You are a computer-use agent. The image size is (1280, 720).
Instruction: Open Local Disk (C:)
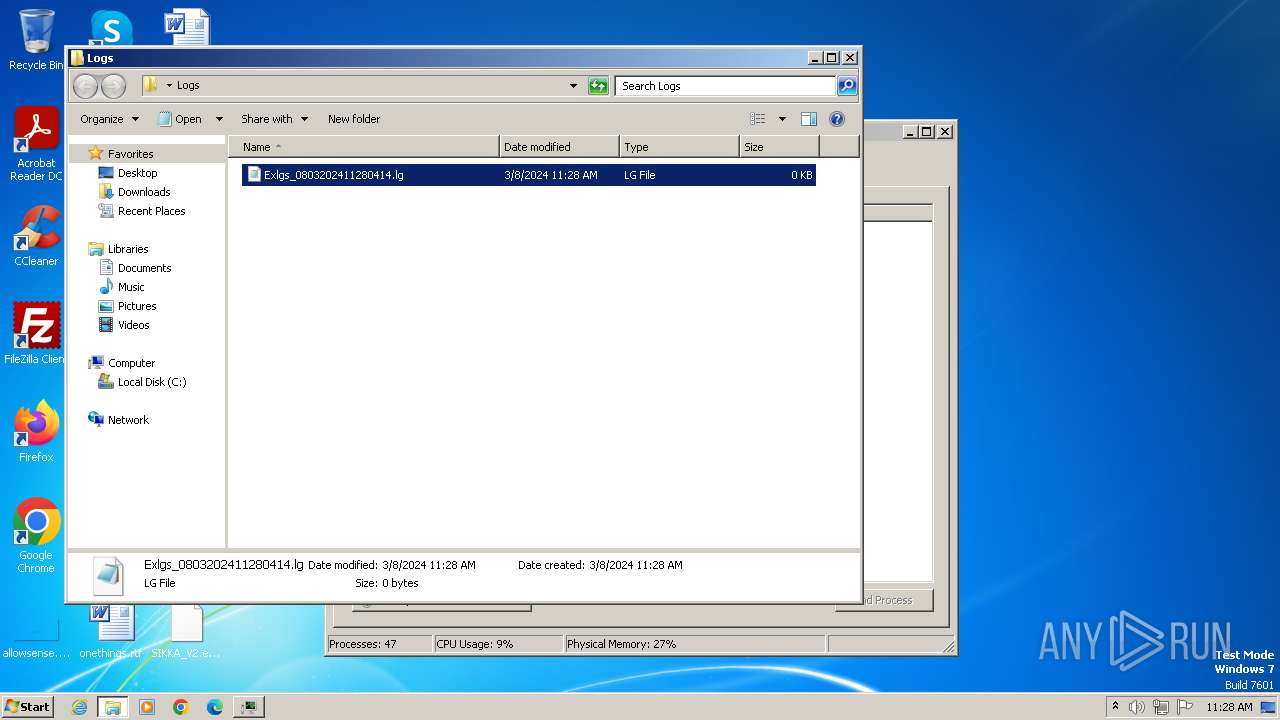click(152, 382)
